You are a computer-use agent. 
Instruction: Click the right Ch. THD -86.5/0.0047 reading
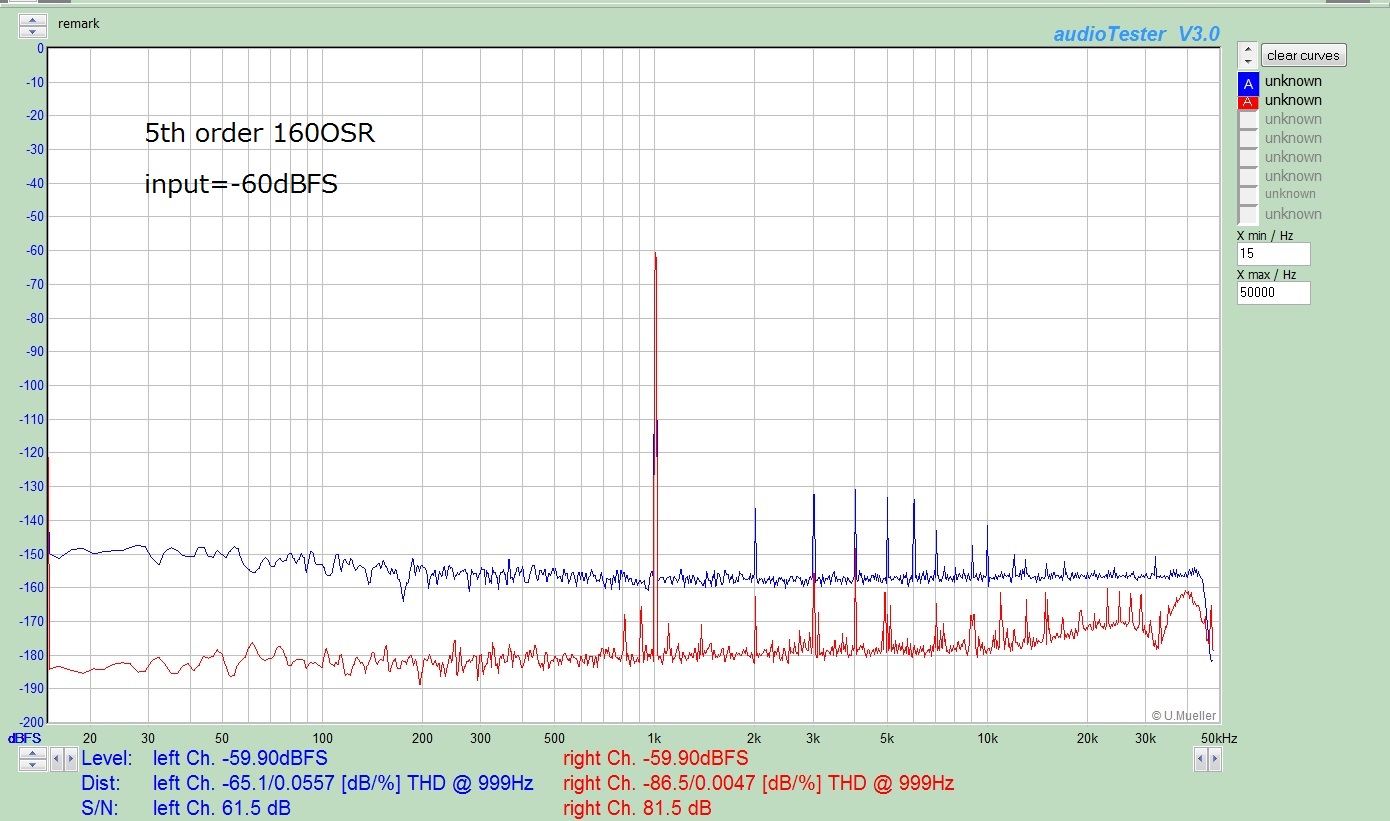(x=759, y=783)
